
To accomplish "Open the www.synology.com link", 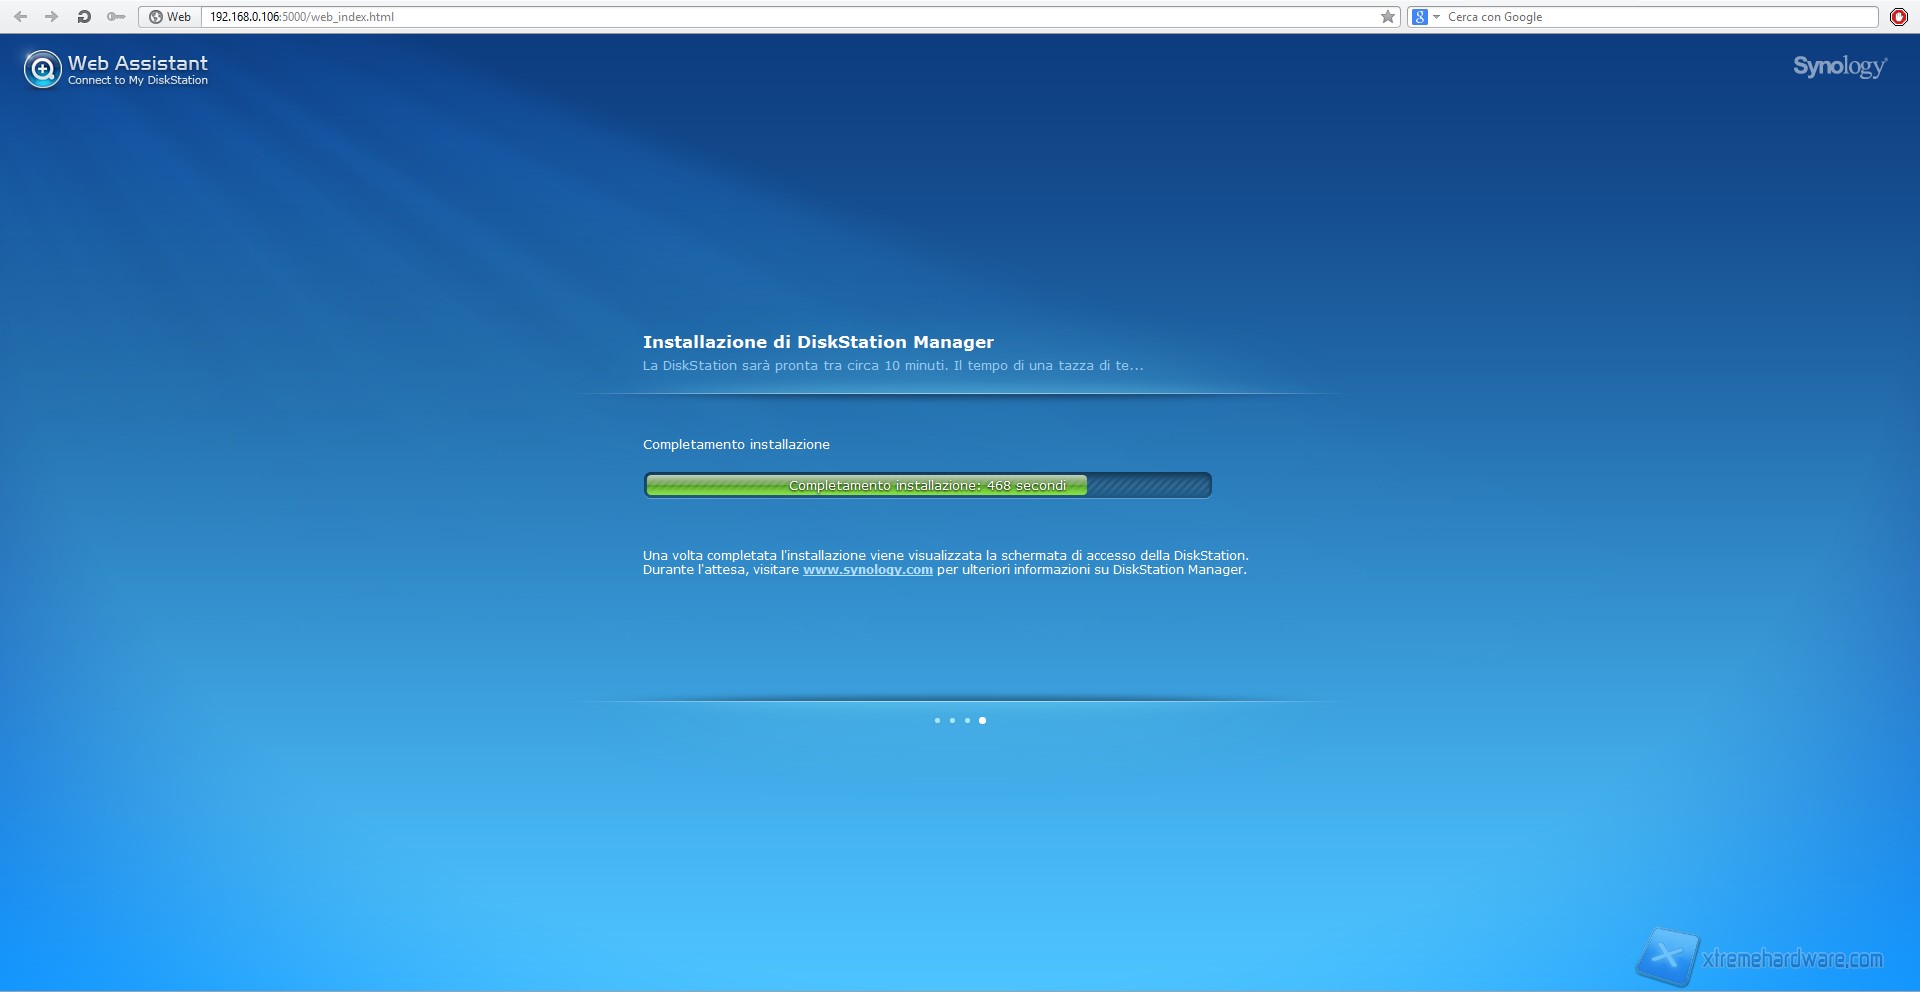I will click(x=867, y=570).
